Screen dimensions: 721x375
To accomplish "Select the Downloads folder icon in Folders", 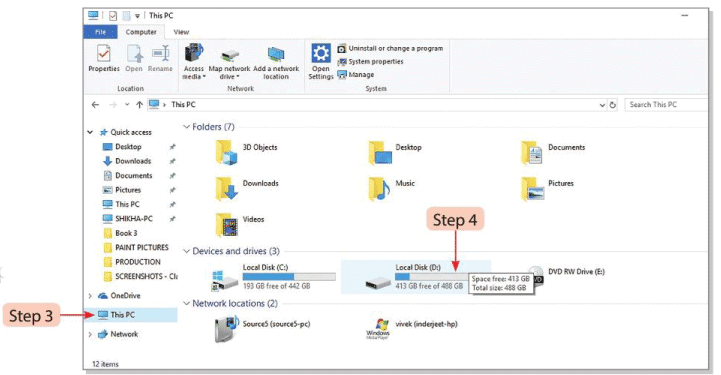I will point(226,188).
